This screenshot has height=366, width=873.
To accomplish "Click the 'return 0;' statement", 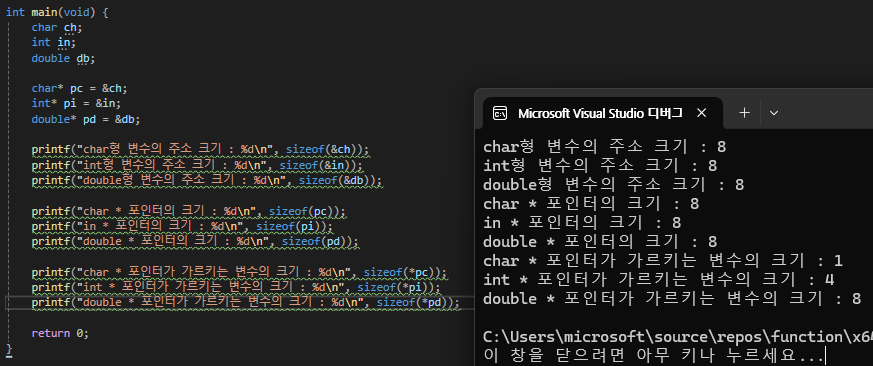I will [x=60, y=333].
